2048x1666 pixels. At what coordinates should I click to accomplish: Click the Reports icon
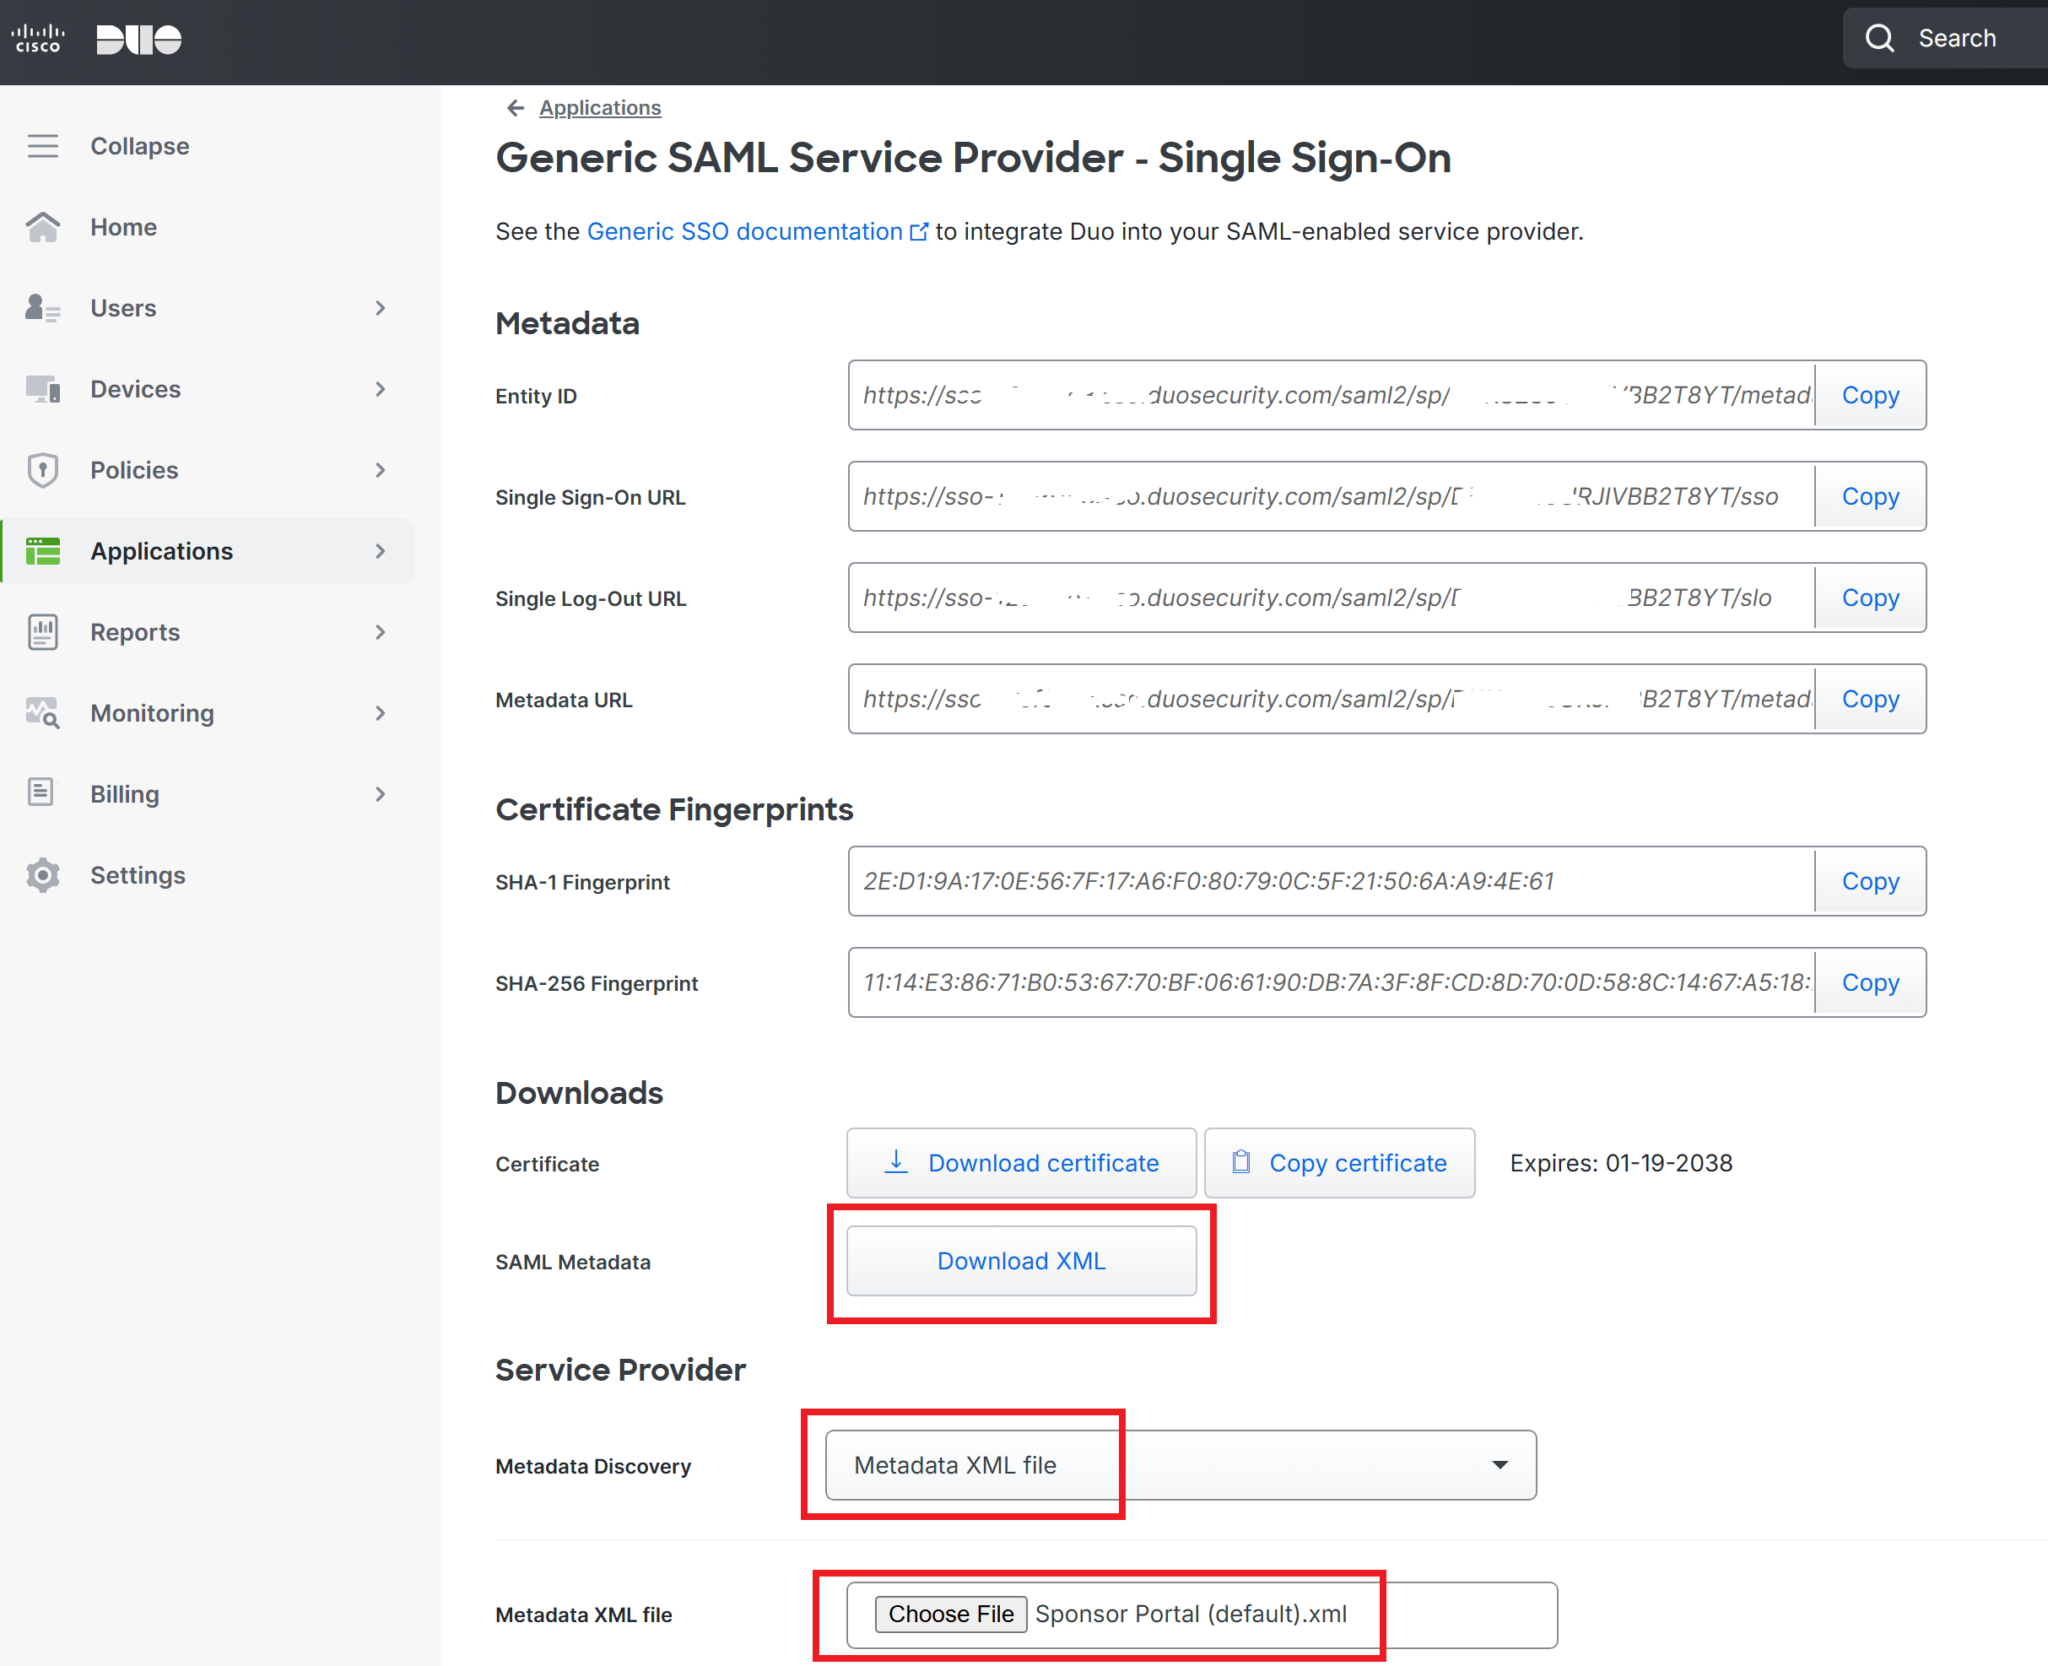[43, 631]
